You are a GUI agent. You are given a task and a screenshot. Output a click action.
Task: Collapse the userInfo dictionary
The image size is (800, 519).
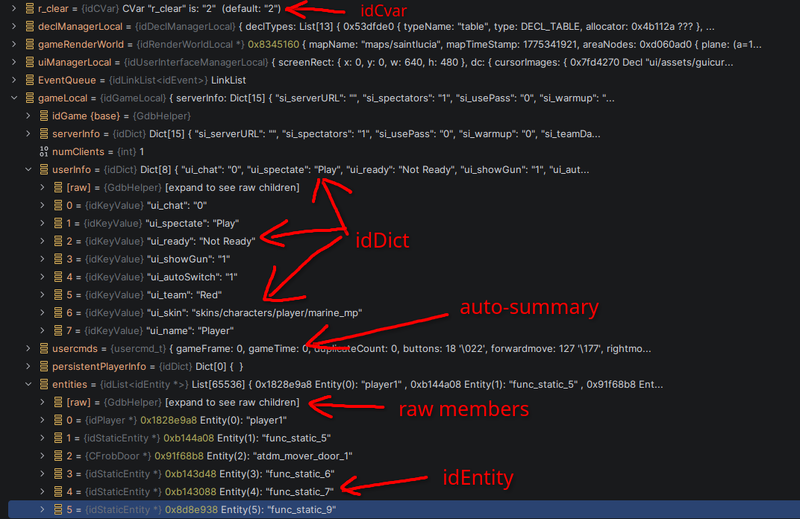(x=29, y=169)
